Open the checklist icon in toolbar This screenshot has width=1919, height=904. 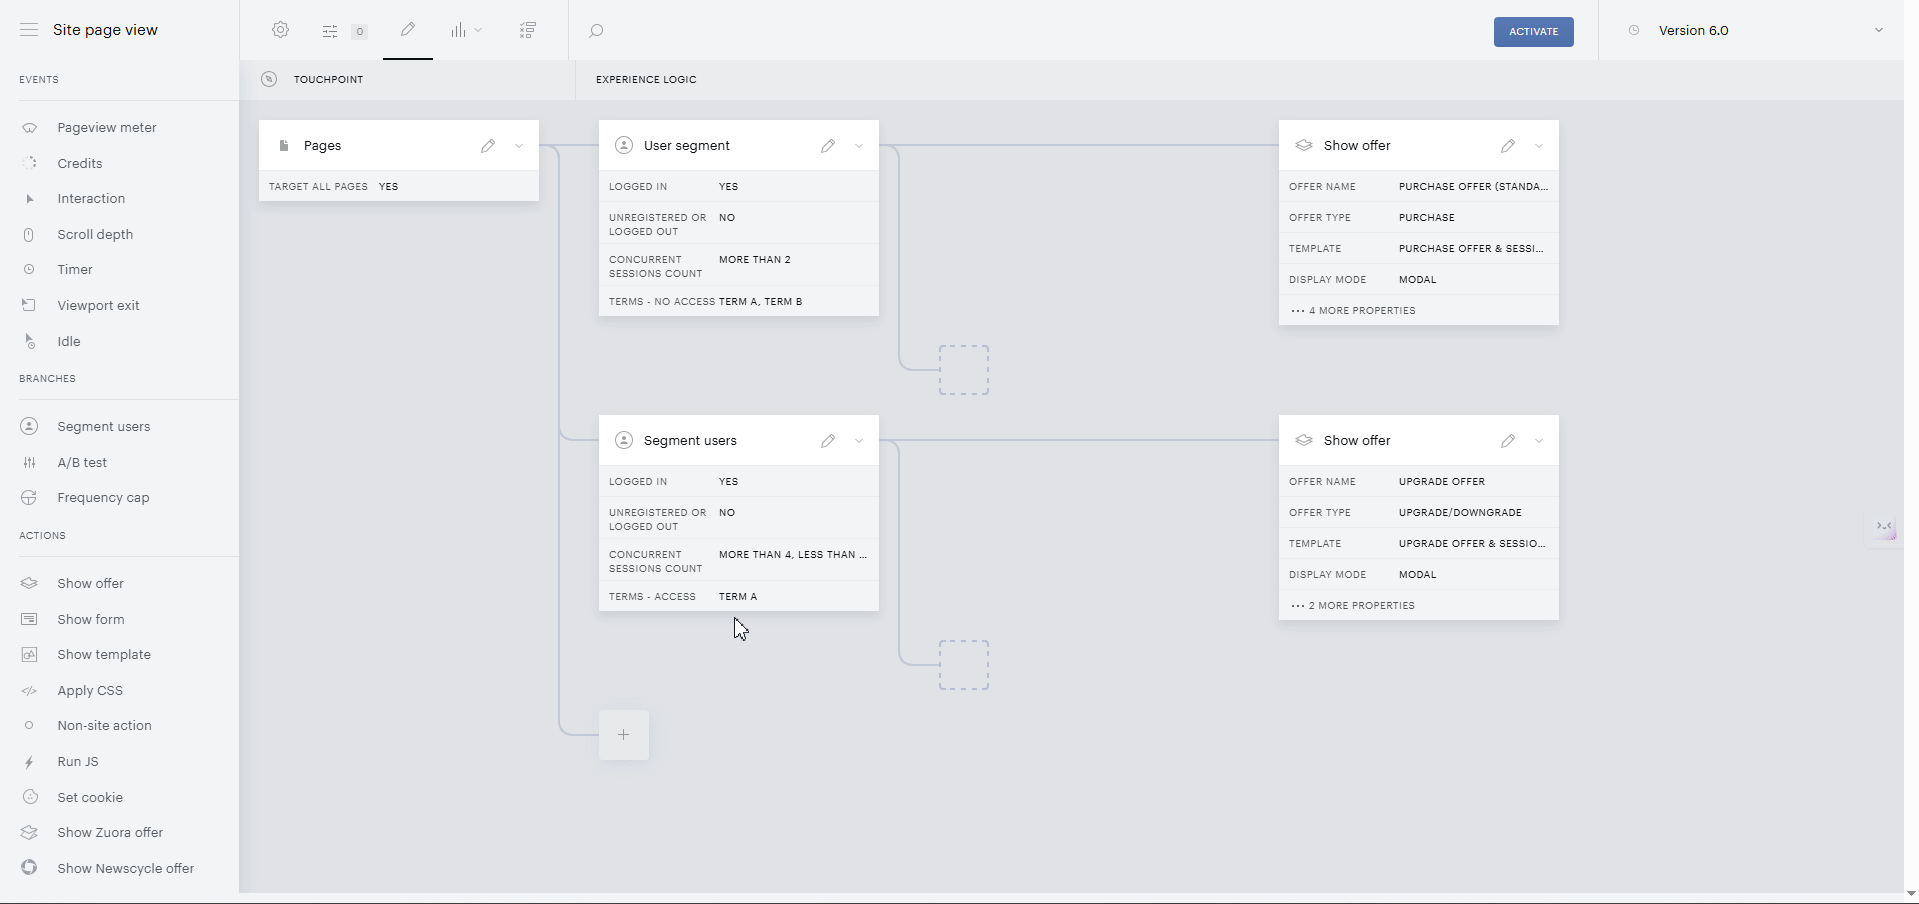[528, 31]
